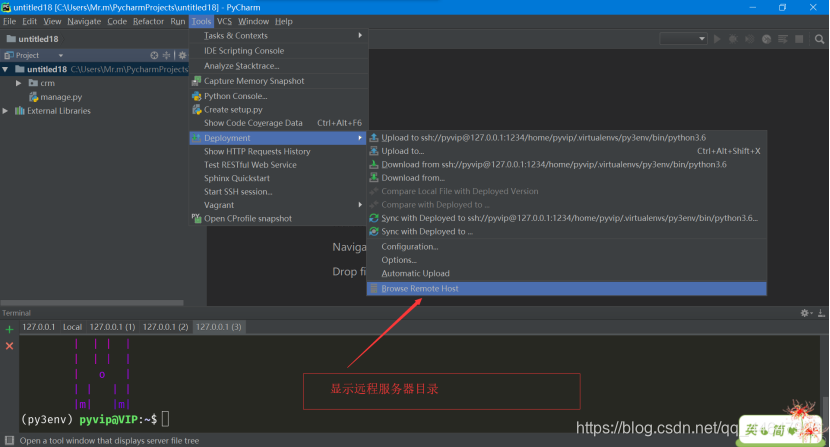Image resolution: width=830 pixels, height=447 pixels.
Task: Click the manage.py Python file icon
Action: coord(33,97)
